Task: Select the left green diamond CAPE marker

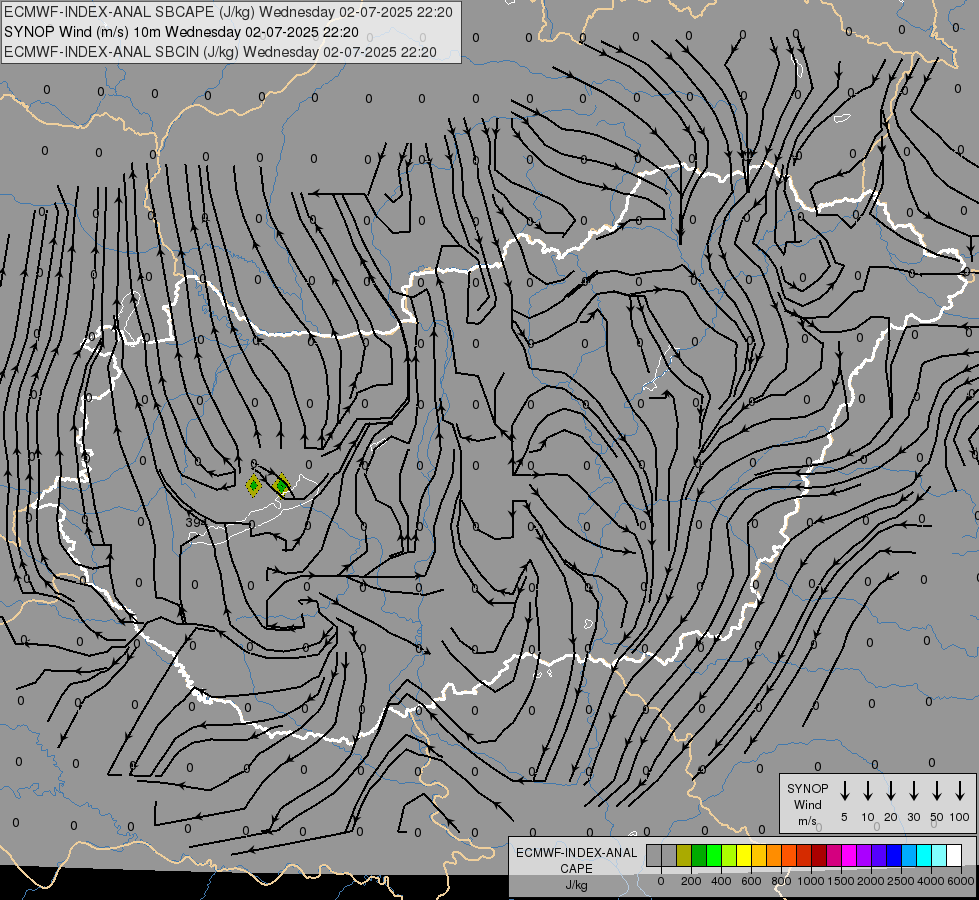Action: (253, 485)
